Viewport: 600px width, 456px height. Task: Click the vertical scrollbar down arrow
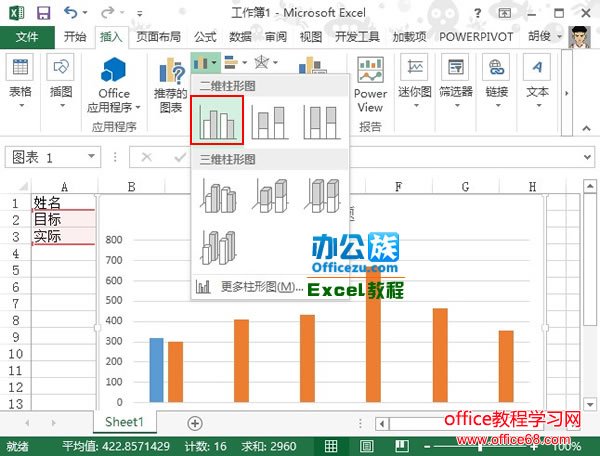pyautogui.click(x=590, y=404)
